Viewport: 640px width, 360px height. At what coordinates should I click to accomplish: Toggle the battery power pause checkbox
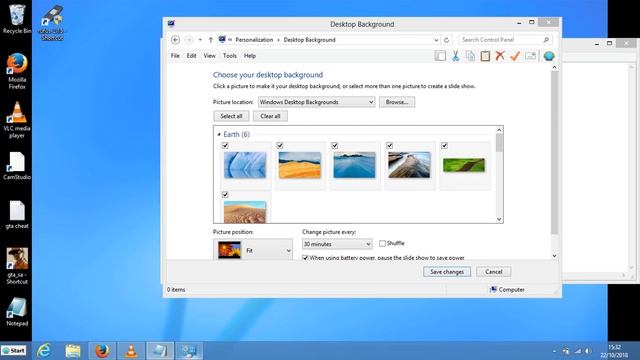coord(305,258)
